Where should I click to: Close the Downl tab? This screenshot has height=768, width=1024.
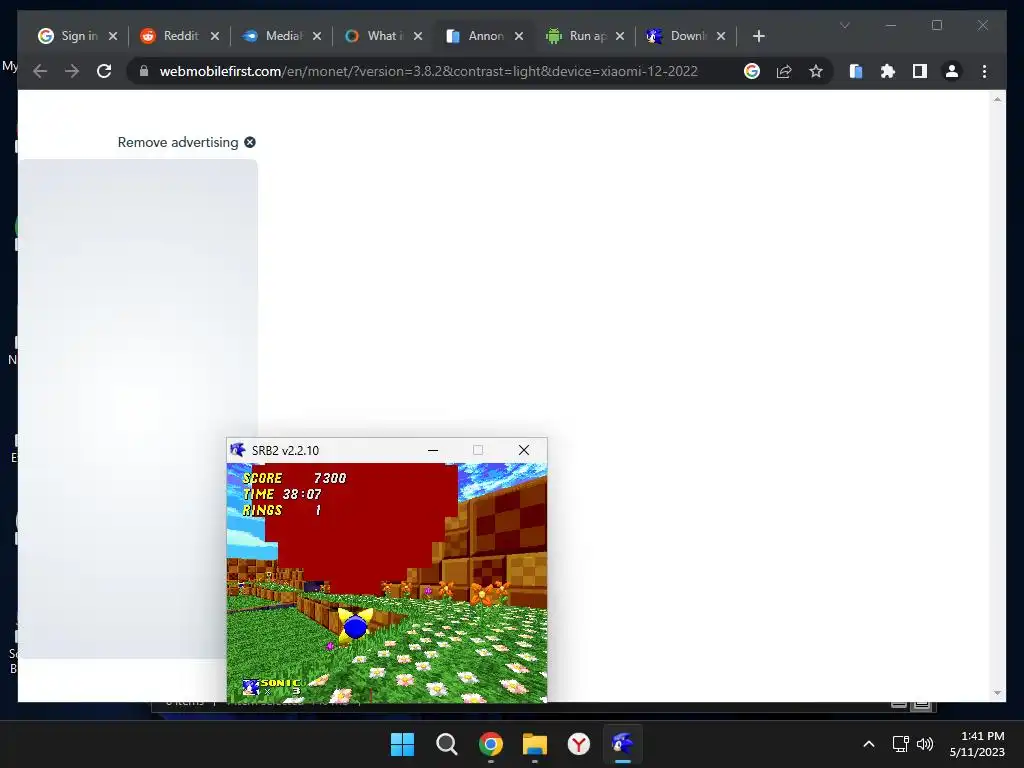pyautogui.click(x=721, y=36)
